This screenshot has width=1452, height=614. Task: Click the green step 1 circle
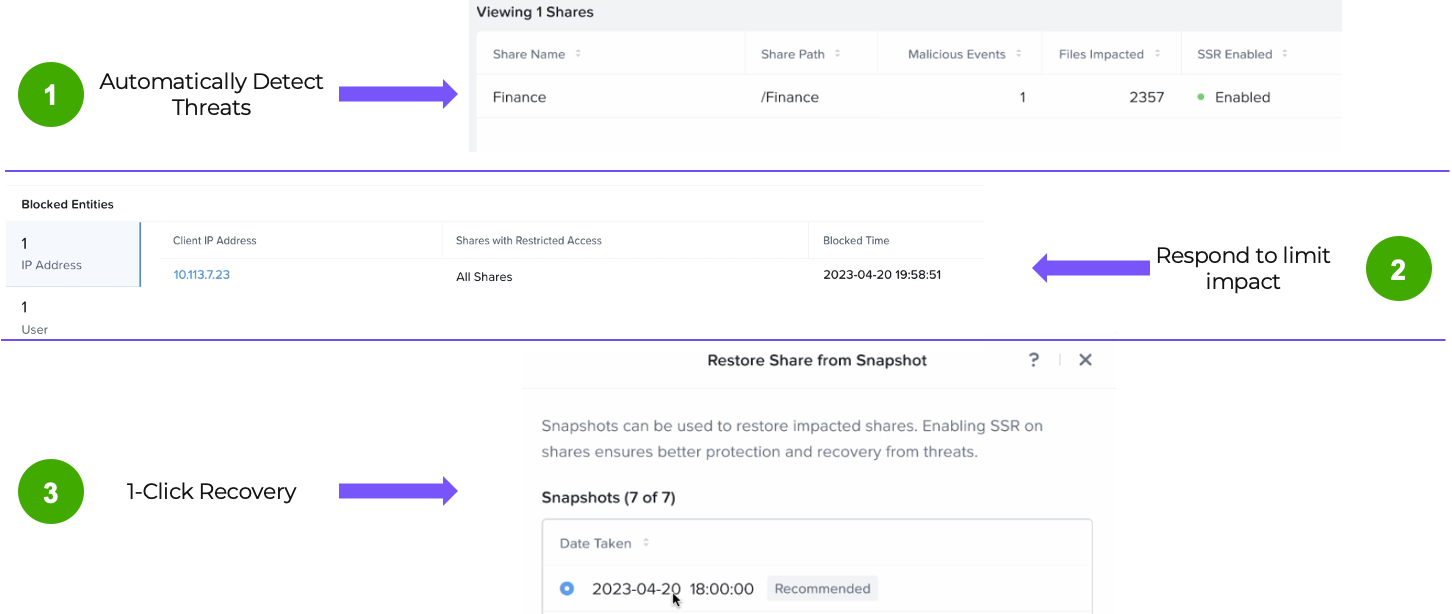(51, 95)
